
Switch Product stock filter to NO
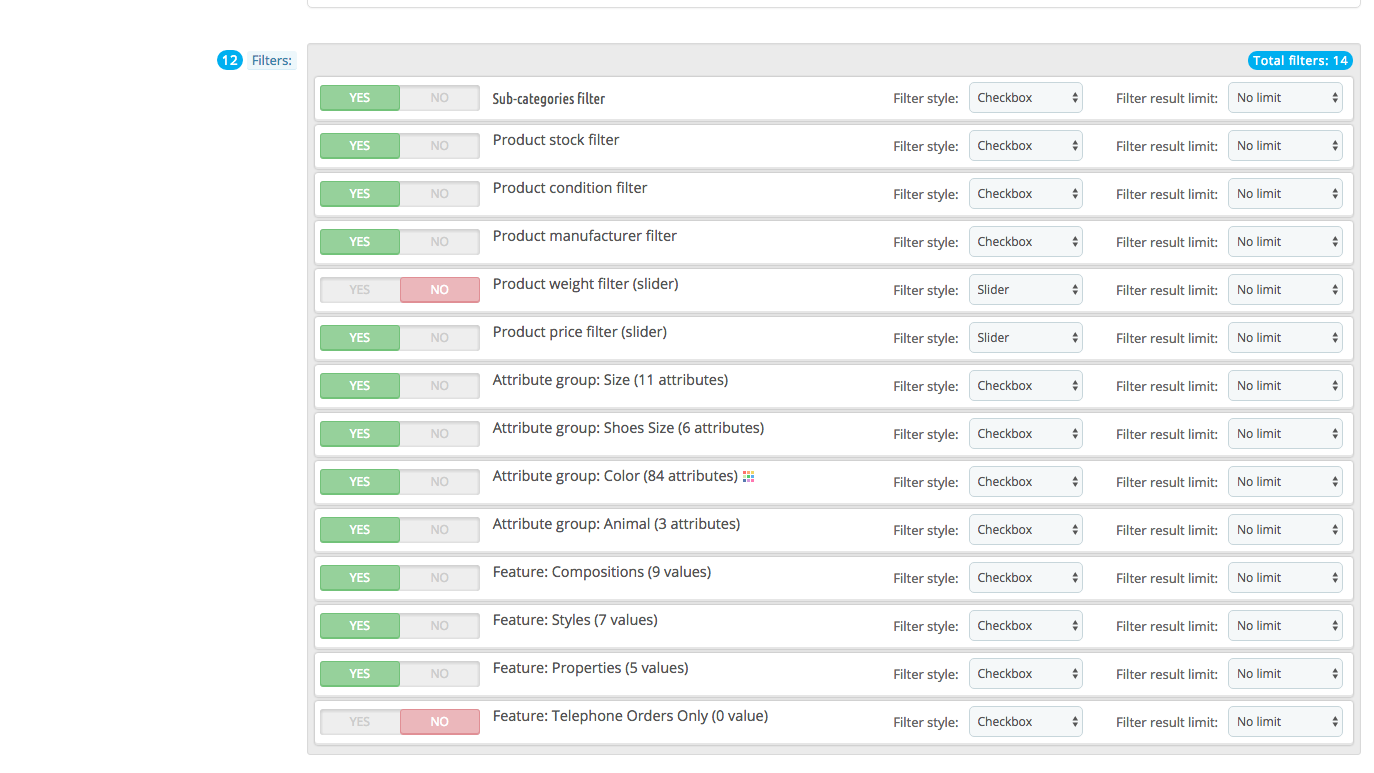click(x=440, y=146)
